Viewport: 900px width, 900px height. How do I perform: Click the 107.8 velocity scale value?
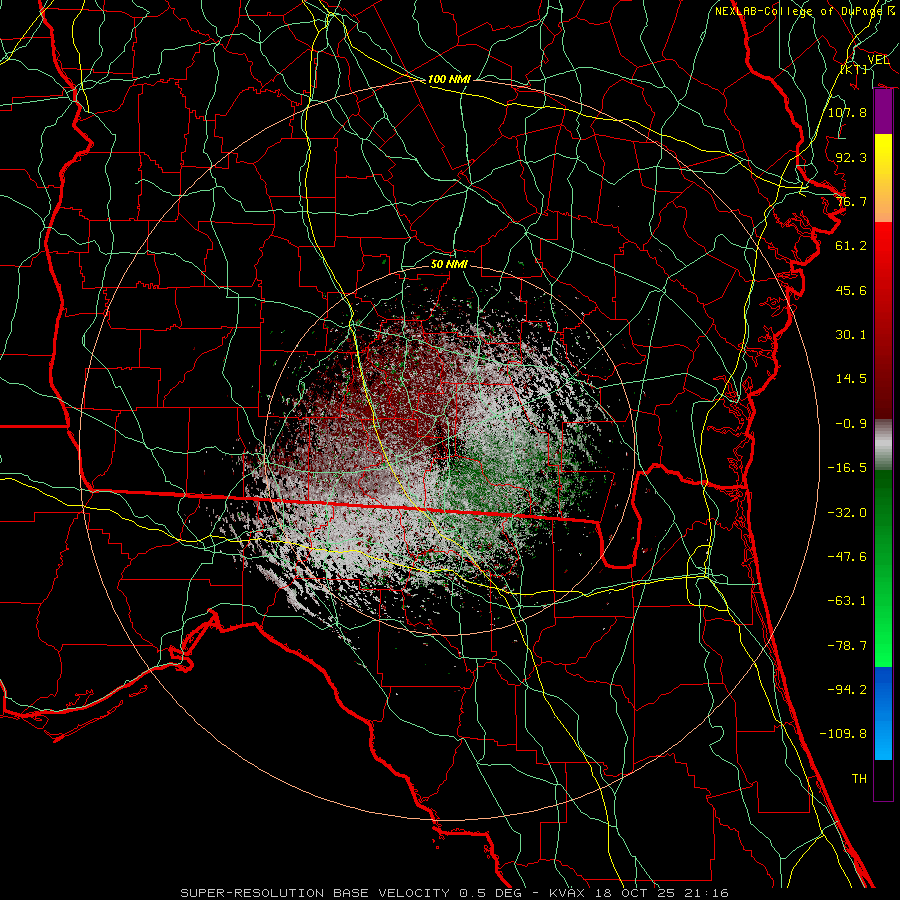point(847,112)
